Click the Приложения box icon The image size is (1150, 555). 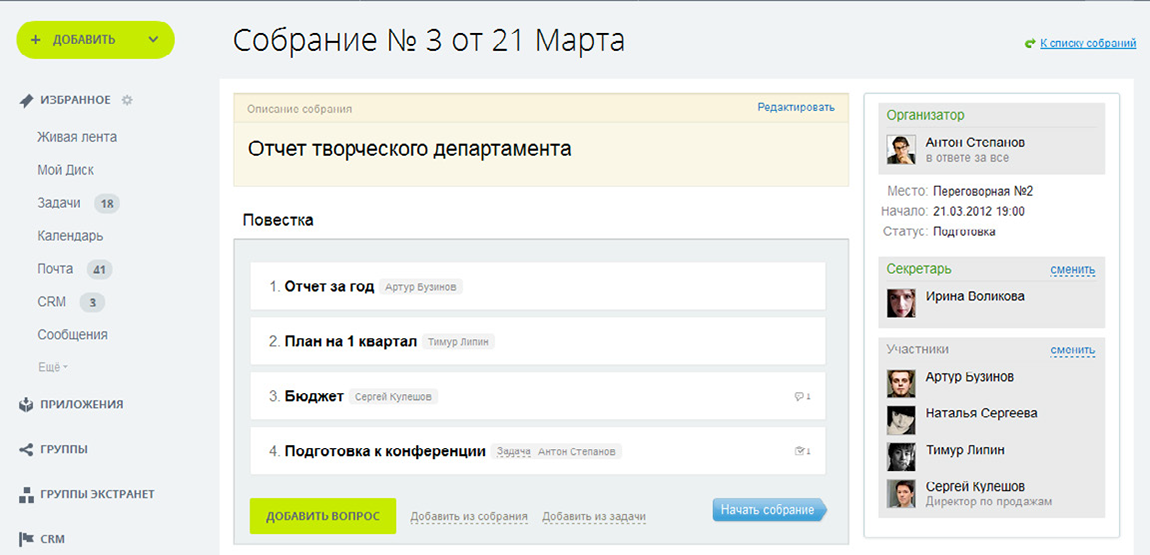[26, 404]
